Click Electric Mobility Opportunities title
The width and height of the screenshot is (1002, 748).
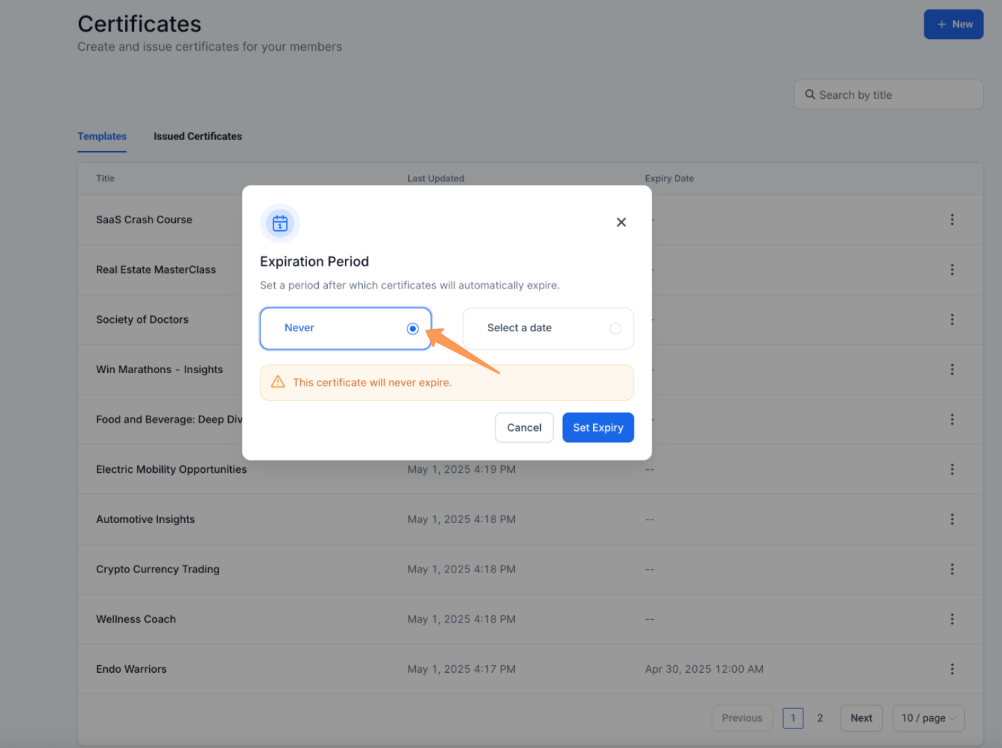(171, 469)
